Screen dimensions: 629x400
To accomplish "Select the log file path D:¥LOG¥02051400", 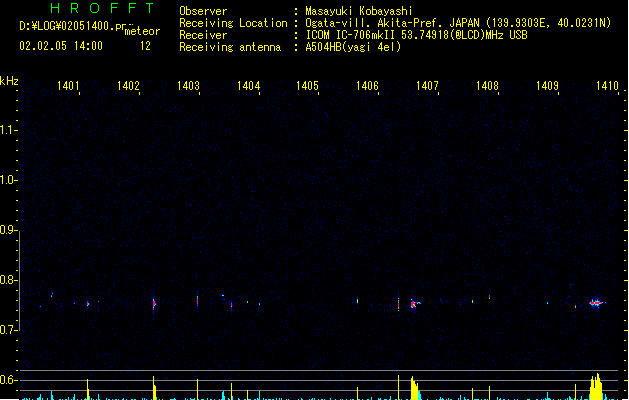I will pyautogui.click(x=67, y=26).
